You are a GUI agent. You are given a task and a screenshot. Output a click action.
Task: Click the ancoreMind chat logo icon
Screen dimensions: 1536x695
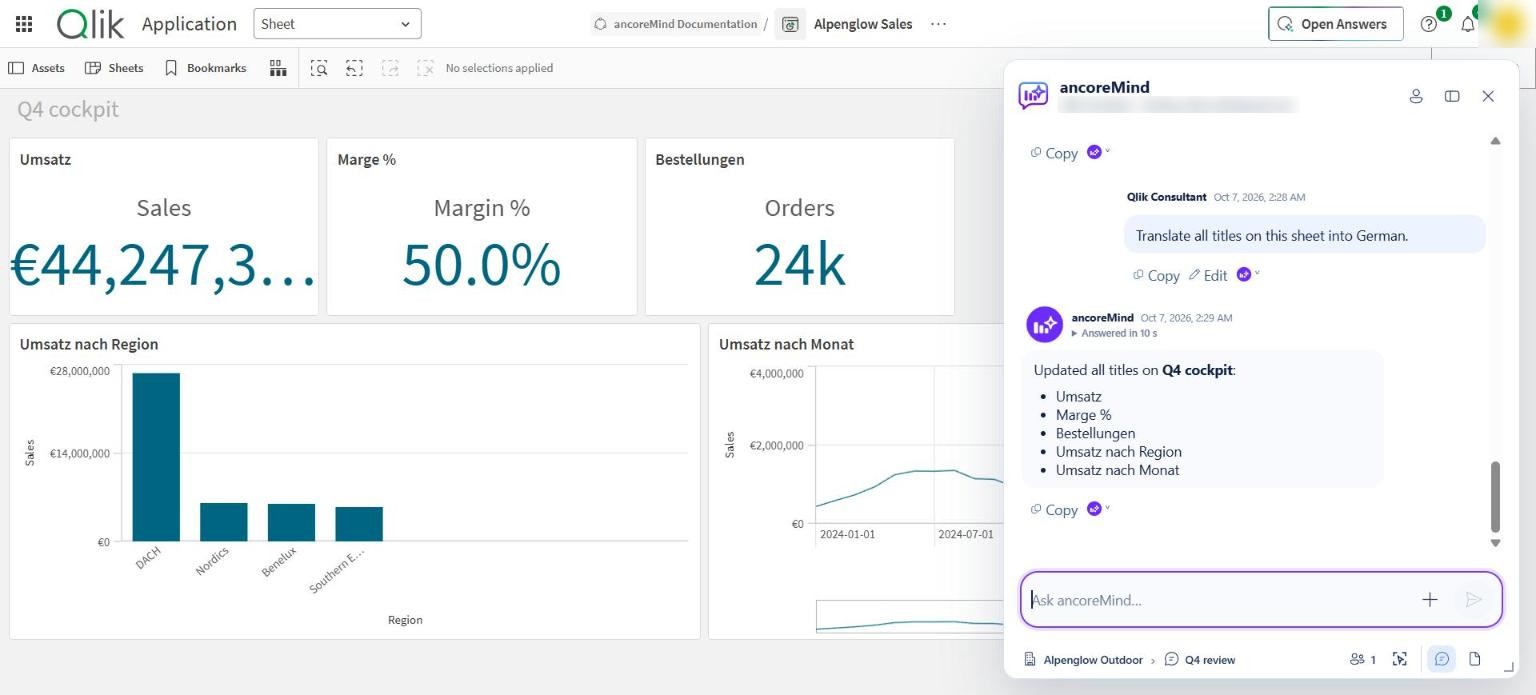[x=1033, y=95]
